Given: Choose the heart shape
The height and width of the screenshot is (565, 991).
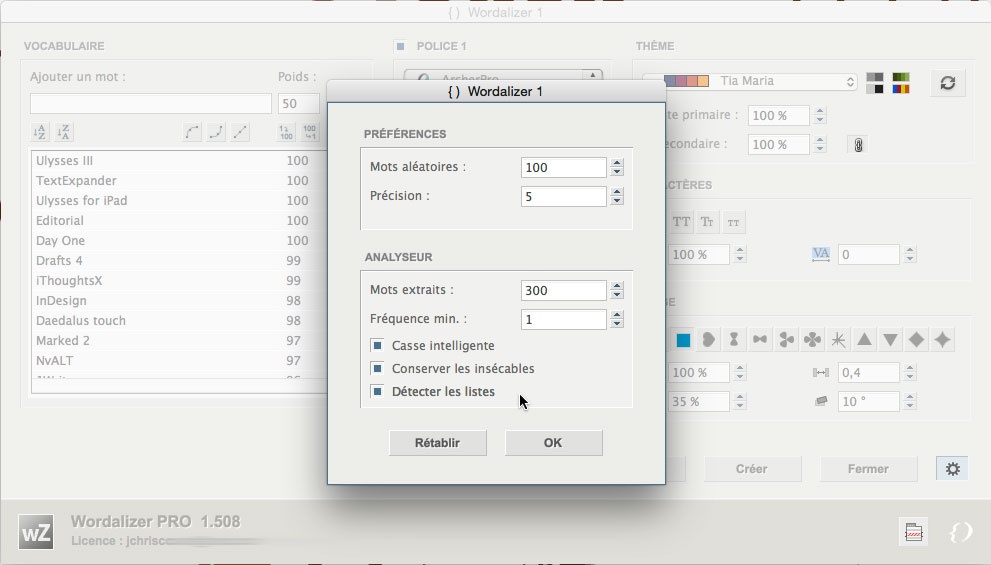Looking at the screenshot, I should [x=708, y=340].
